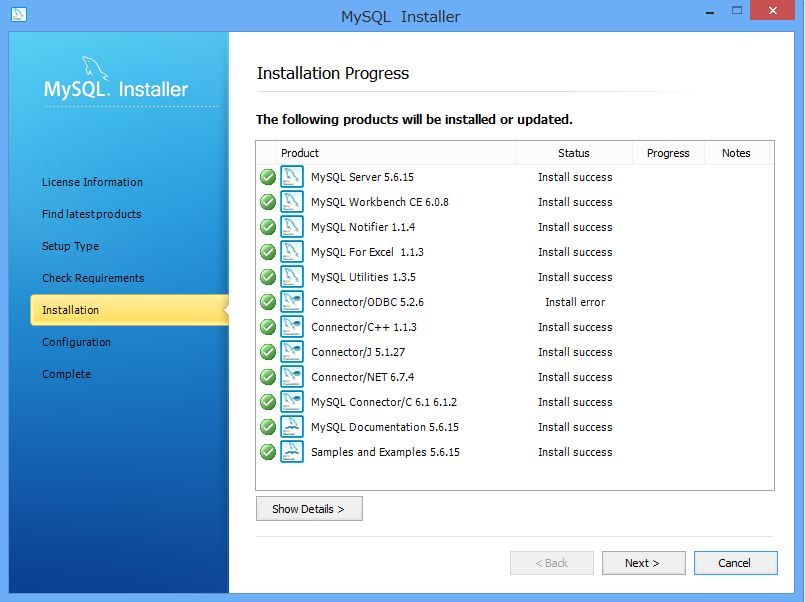This screenshot has width=805, height=602.
Task: Maximize the MySQL Installer window
Action: [737, 11]
